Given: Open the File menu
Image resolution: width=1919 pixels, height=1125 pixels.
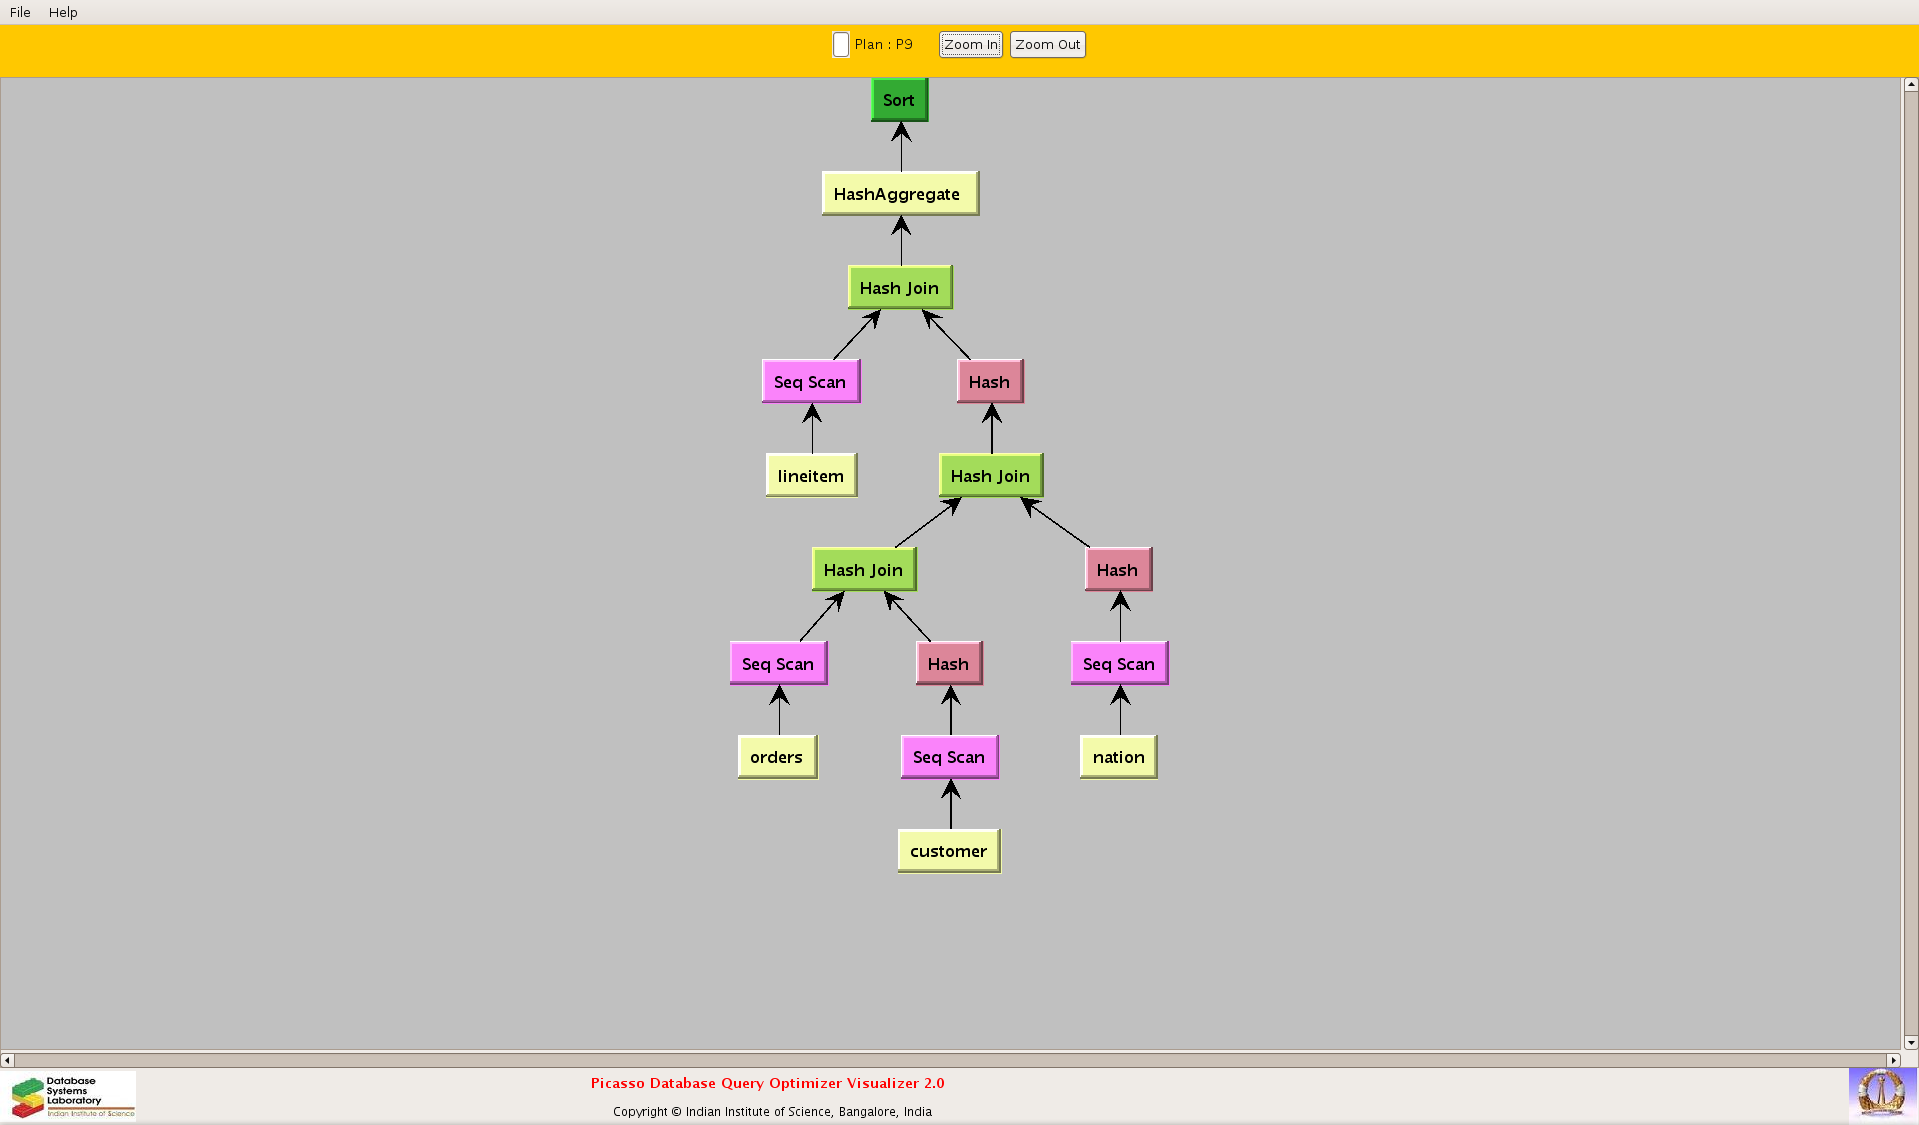Looking at the screenshot, I should point(20,12).
